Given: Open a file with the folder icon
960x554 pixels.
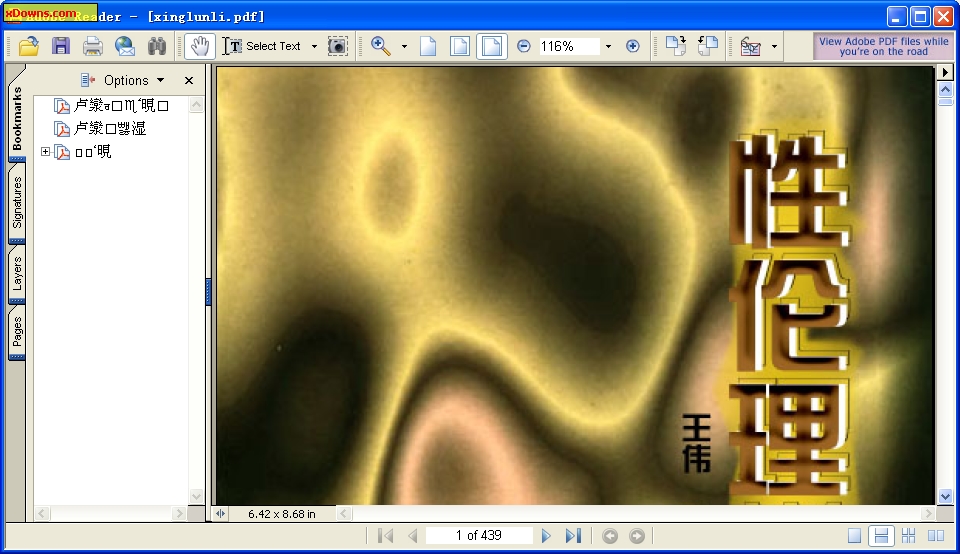Looking at the screenshot, I should 29,46.
